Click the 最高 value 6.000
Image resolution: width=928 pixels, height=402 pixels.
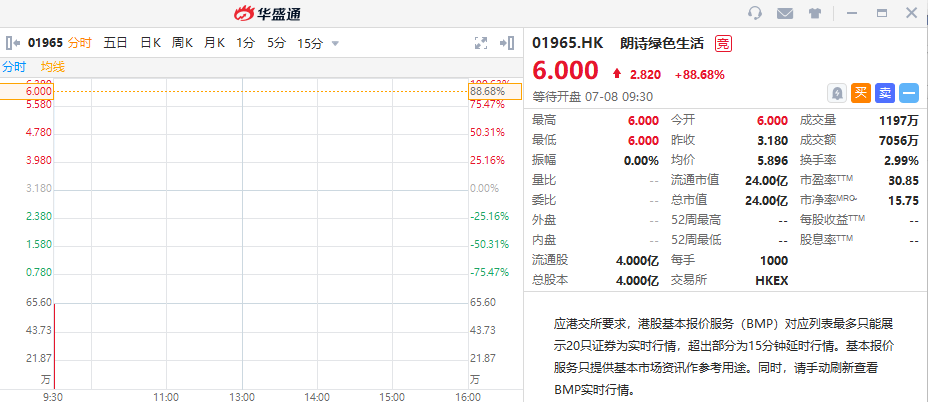coord(643,121)
